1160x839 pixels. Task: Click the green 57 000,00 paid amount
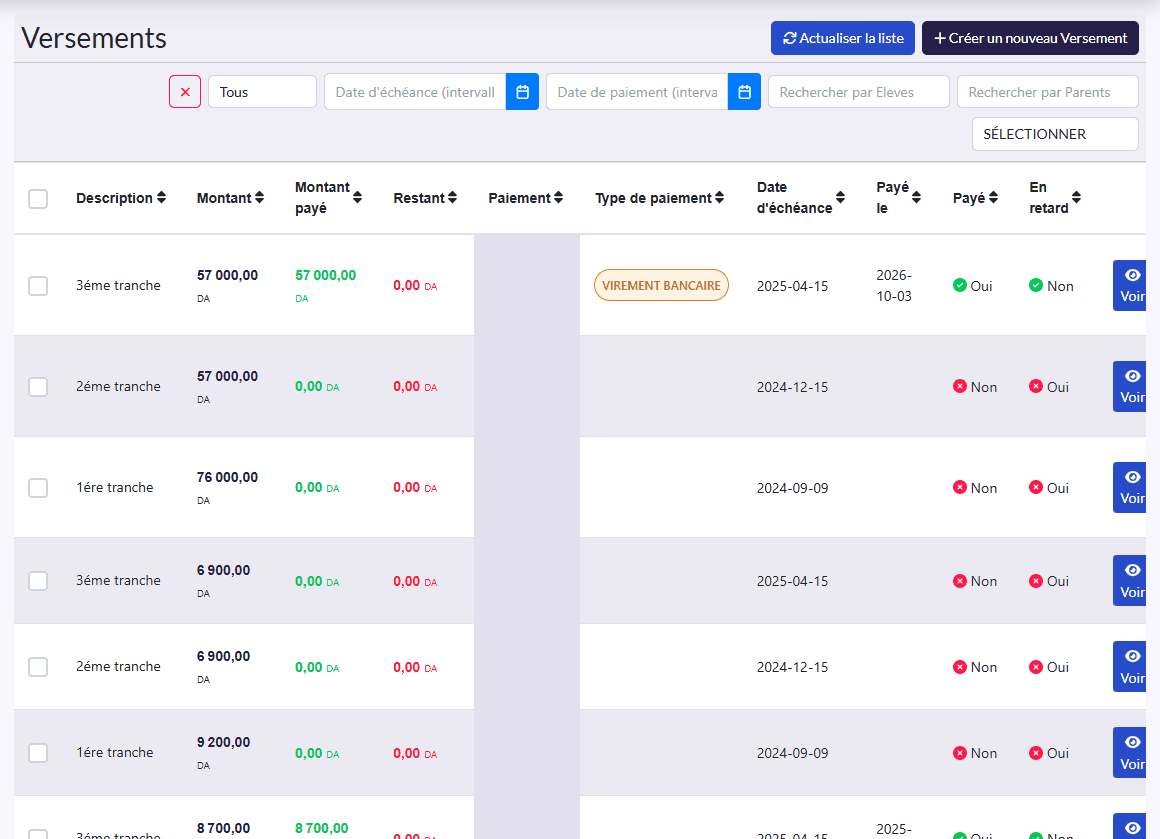(x=326, y=275)
